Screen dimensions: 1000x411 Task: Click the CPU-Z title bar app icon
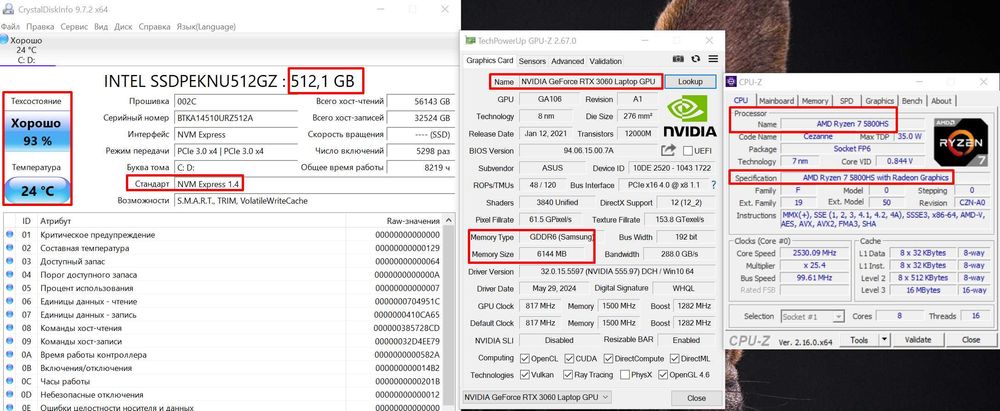tap(732, 82)
